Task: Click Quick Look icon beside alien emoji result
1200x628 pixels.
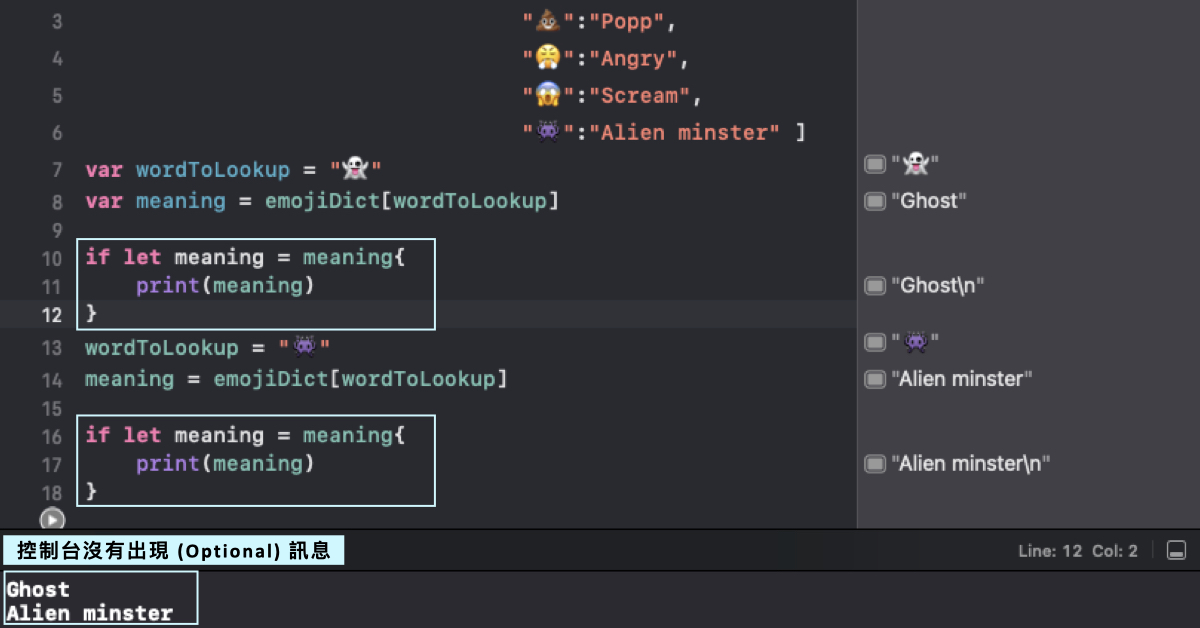Action: [x=876, y=342]
